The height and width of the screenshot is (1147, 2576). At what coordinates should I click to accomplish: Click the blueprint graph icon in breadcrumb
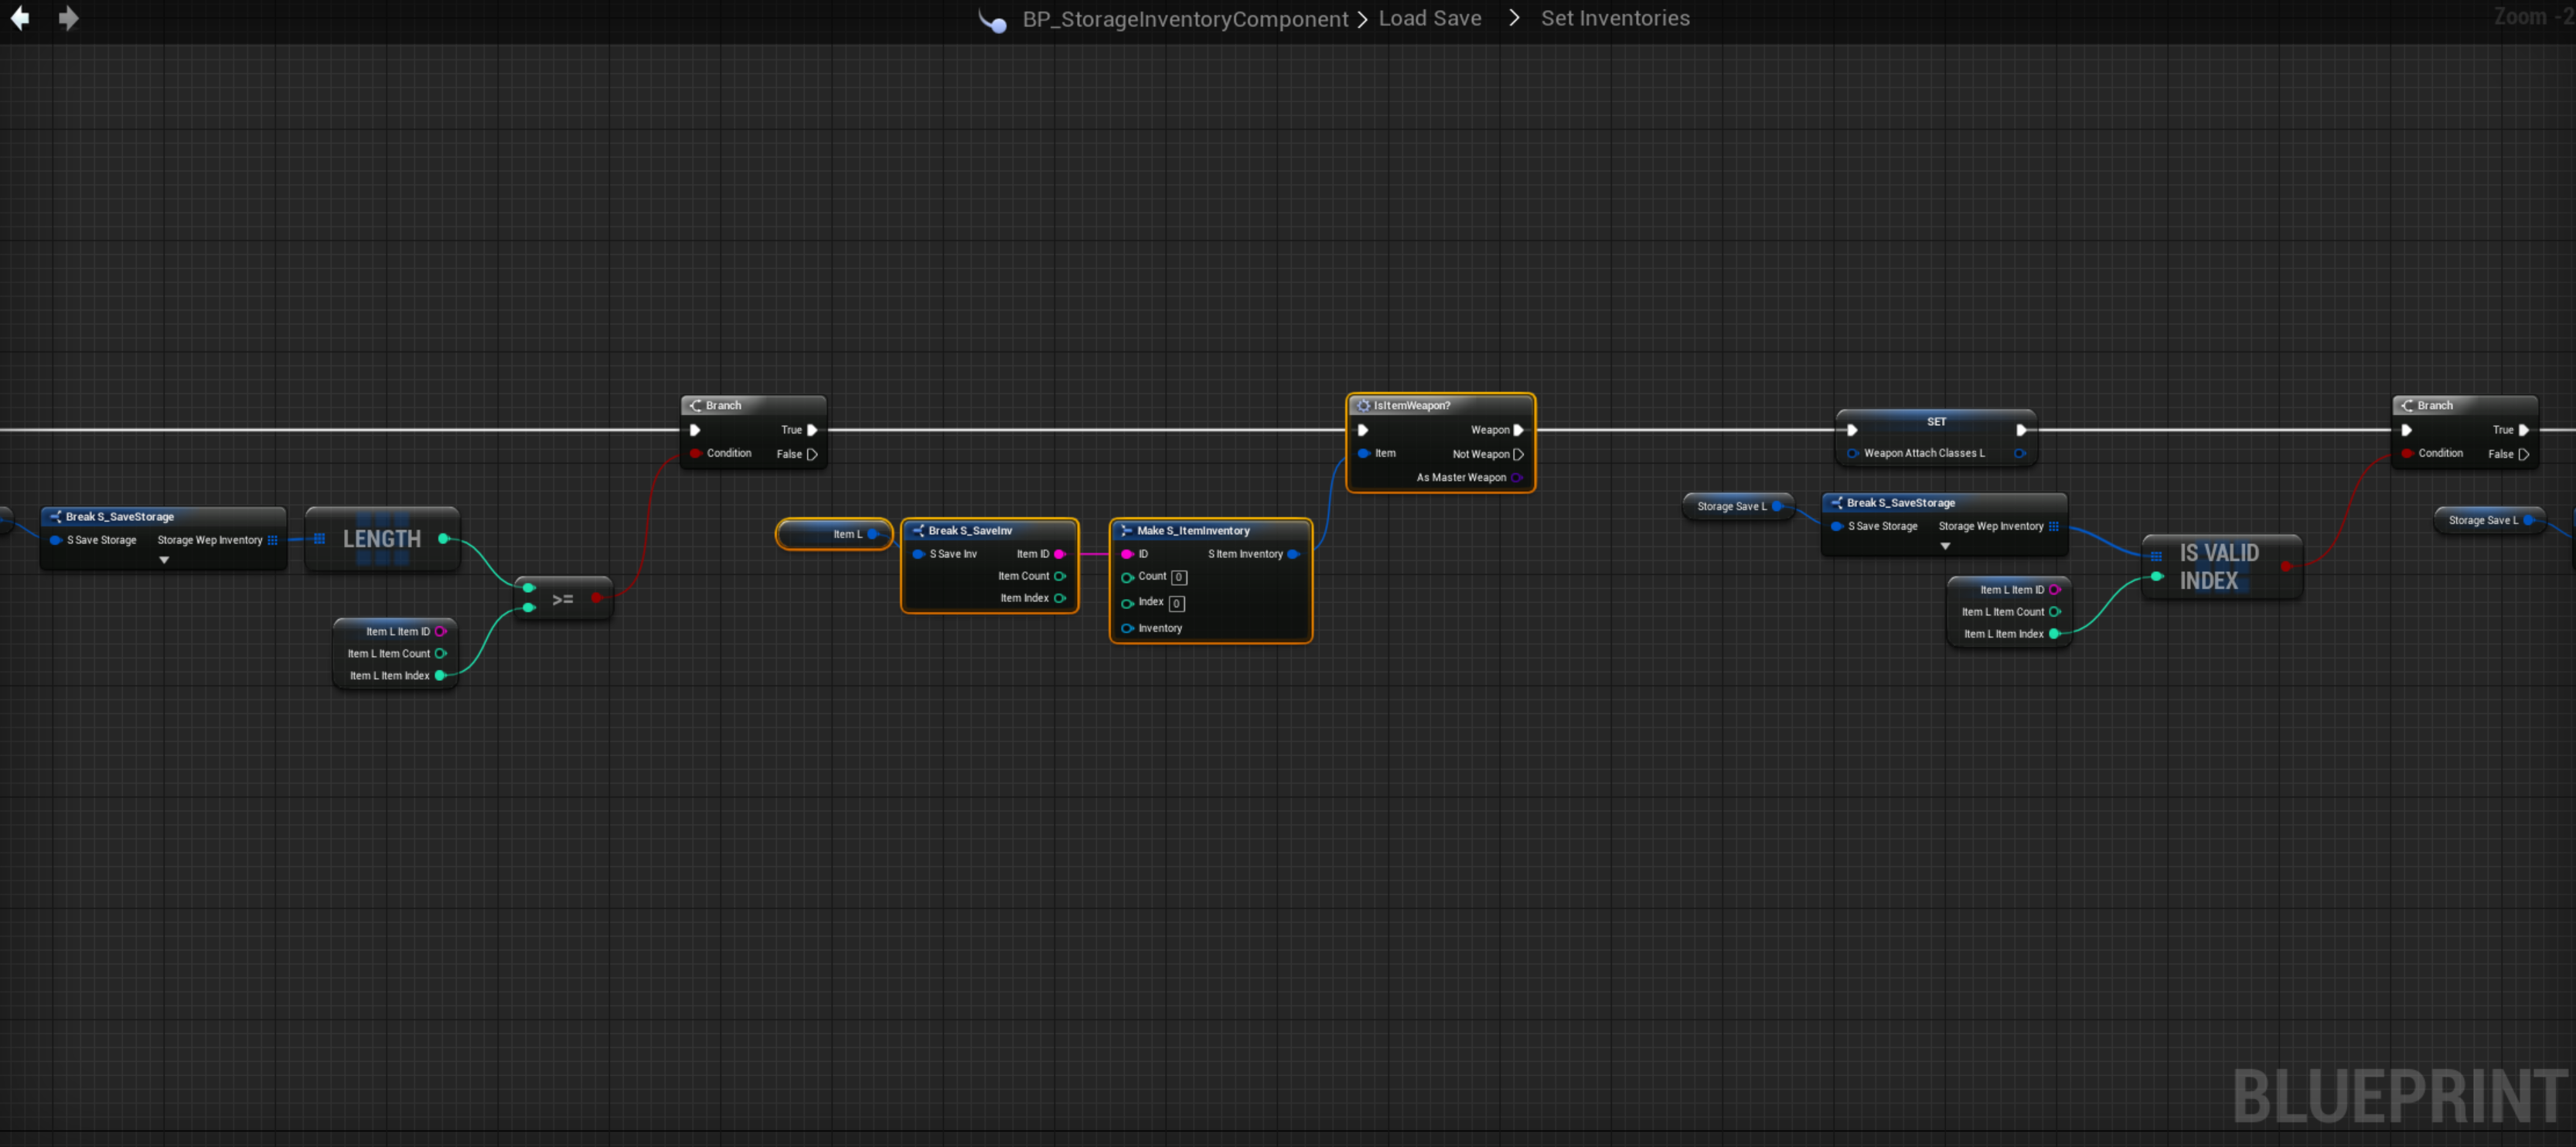pyautogui.click(x=992, y=20)
